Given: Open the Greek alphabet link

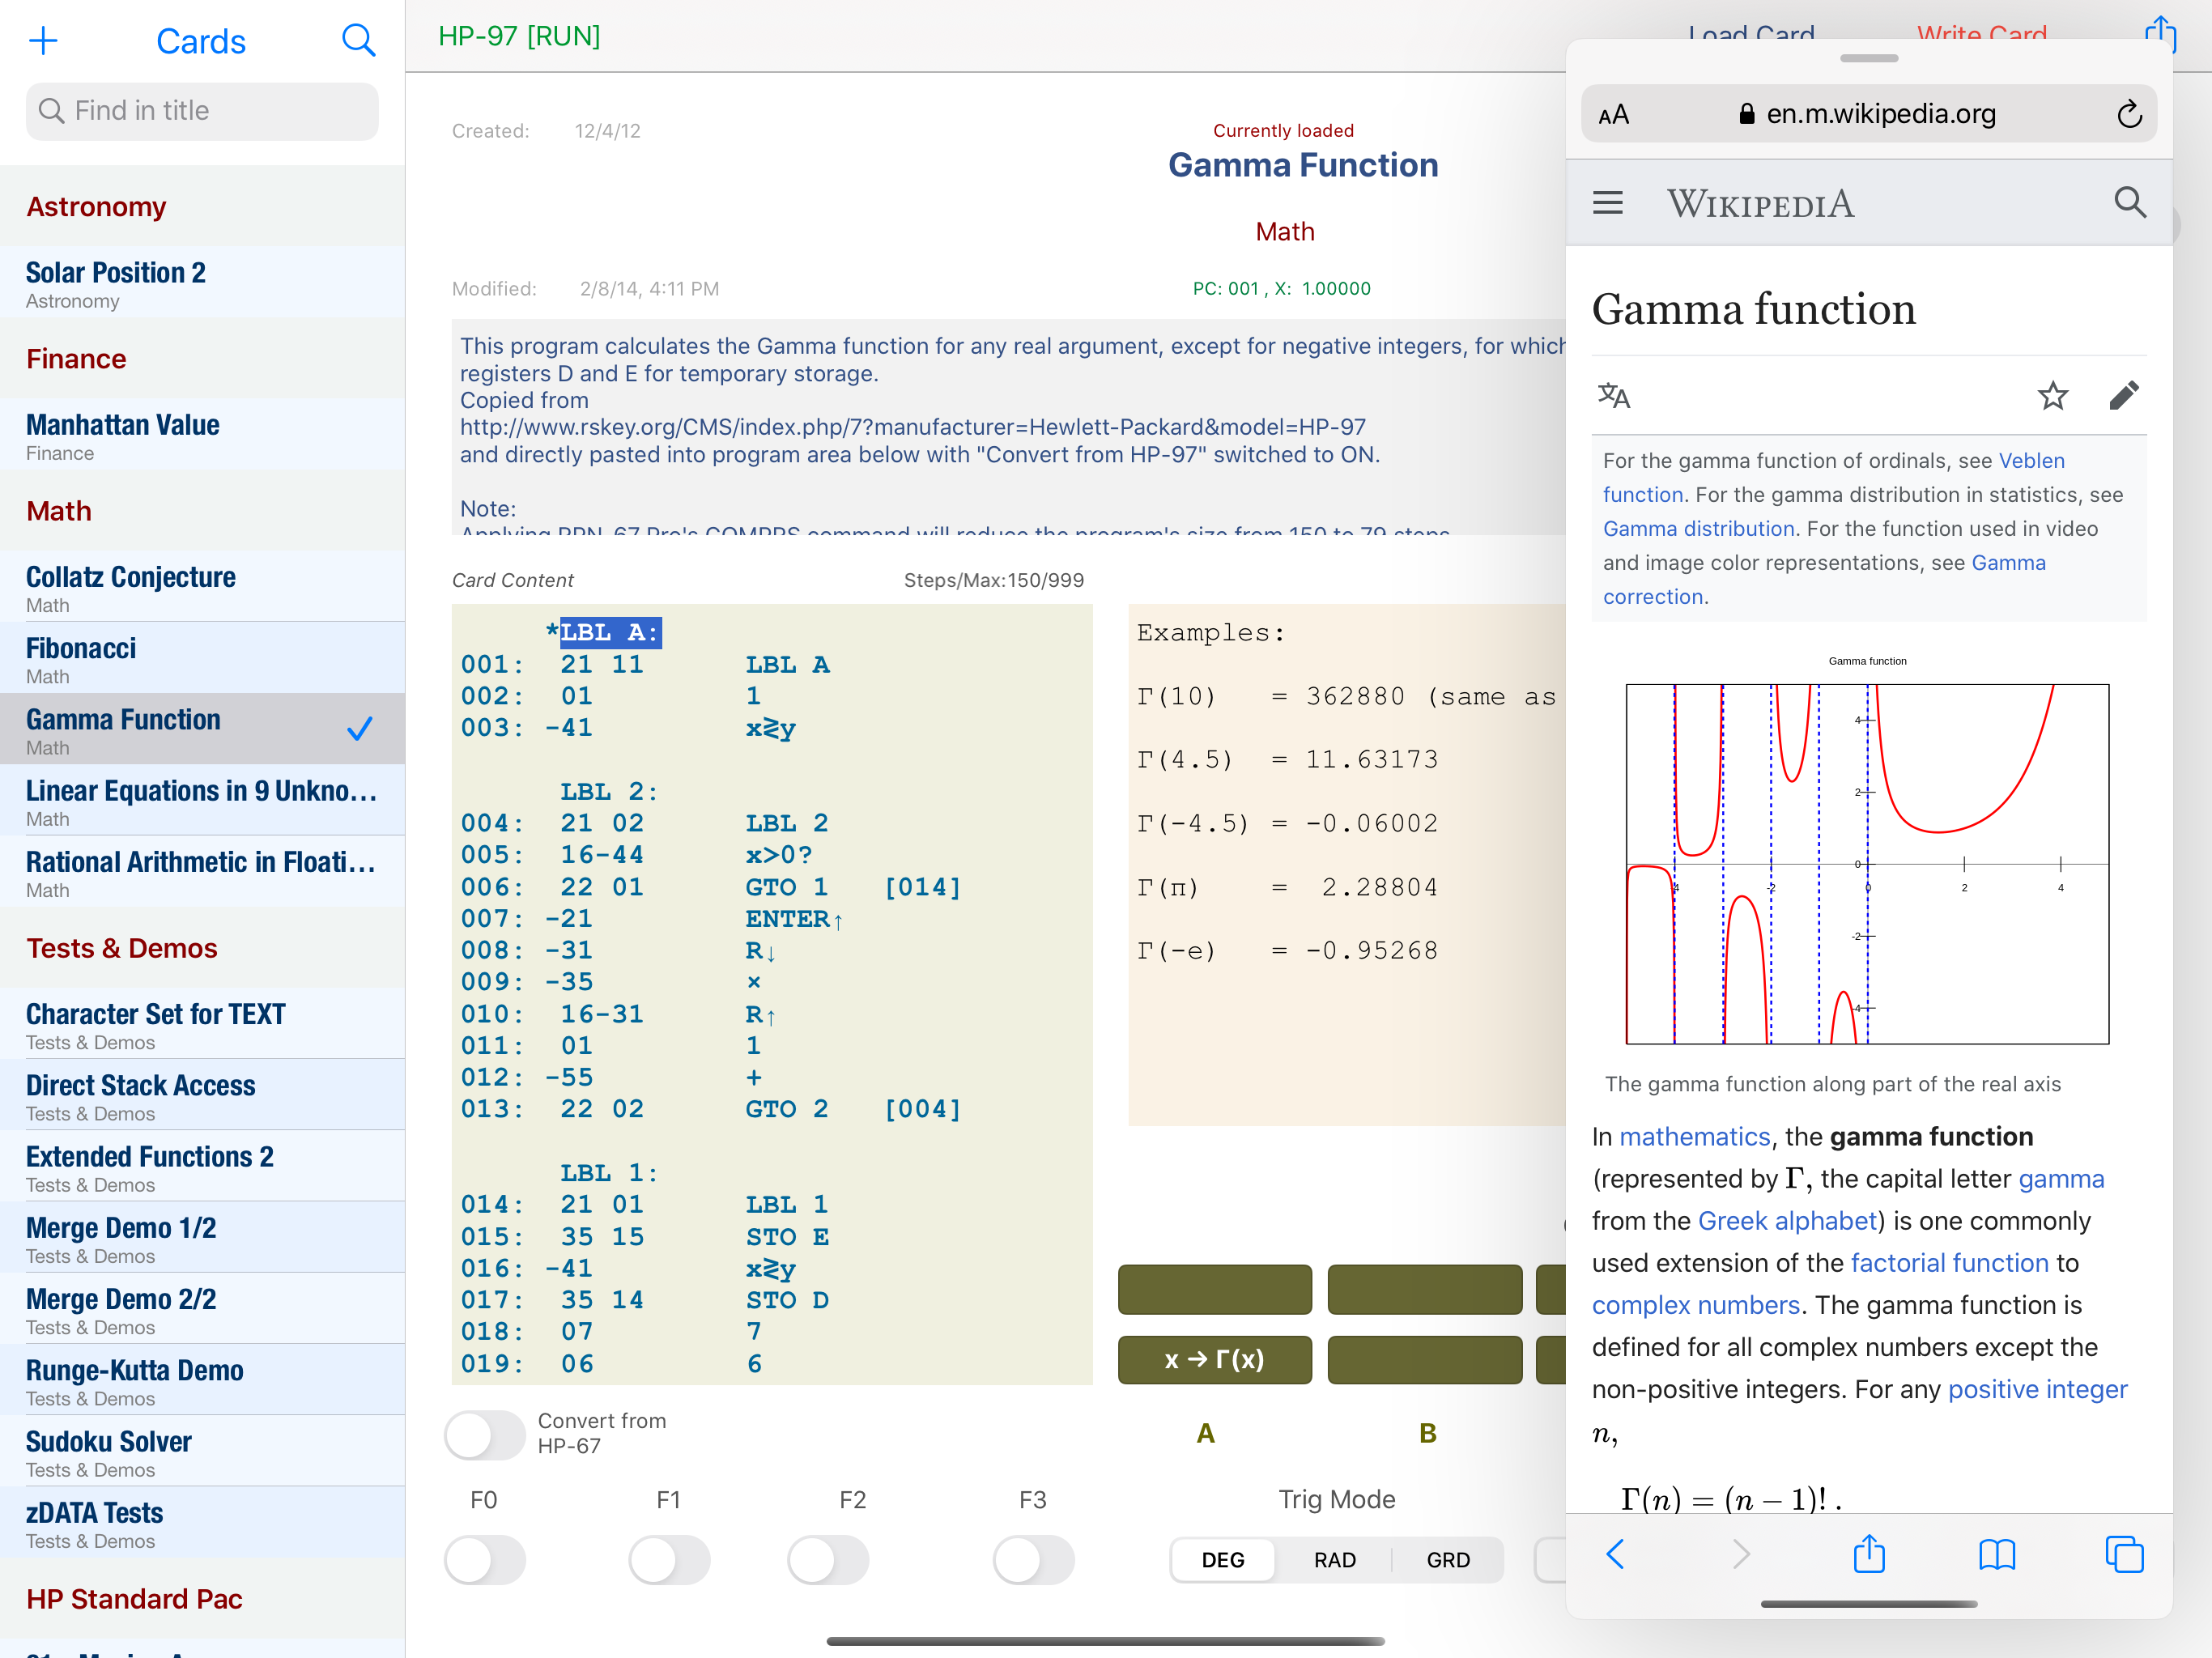Looking at the screenshot, I should pyautogui.click(x=1787, y=1221).
